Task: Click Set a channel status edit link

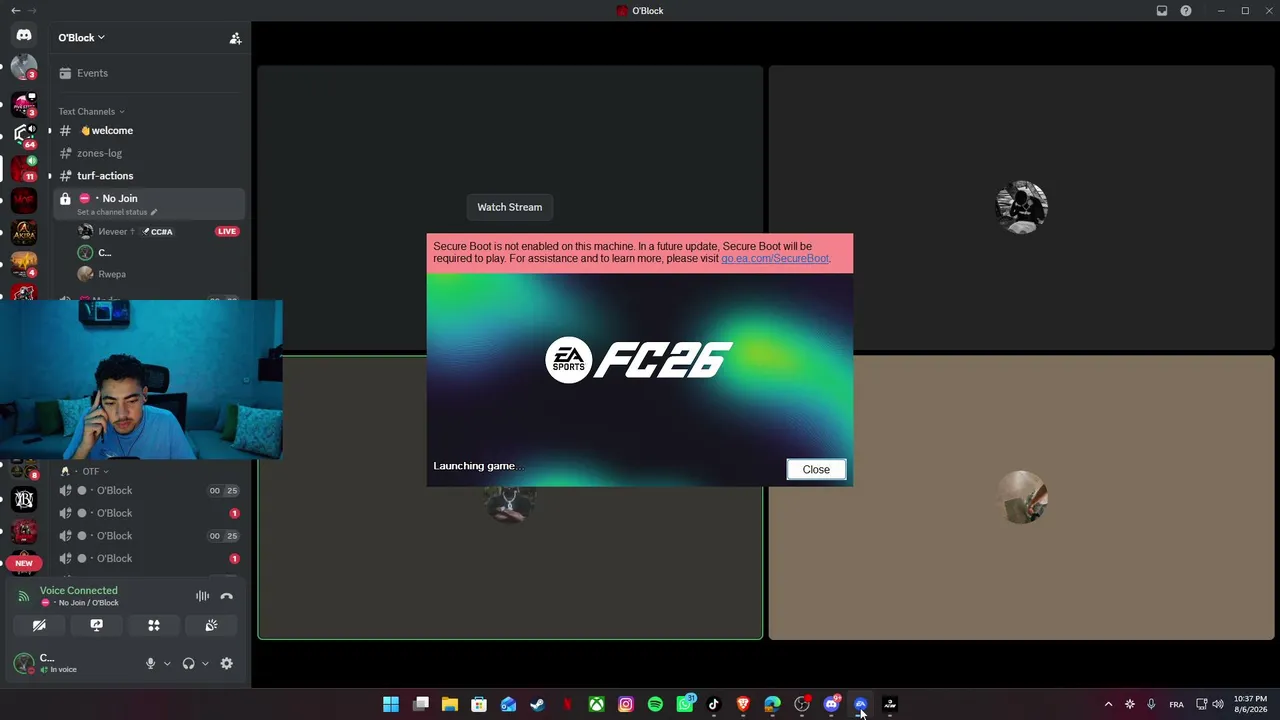Action: point(117,212)
